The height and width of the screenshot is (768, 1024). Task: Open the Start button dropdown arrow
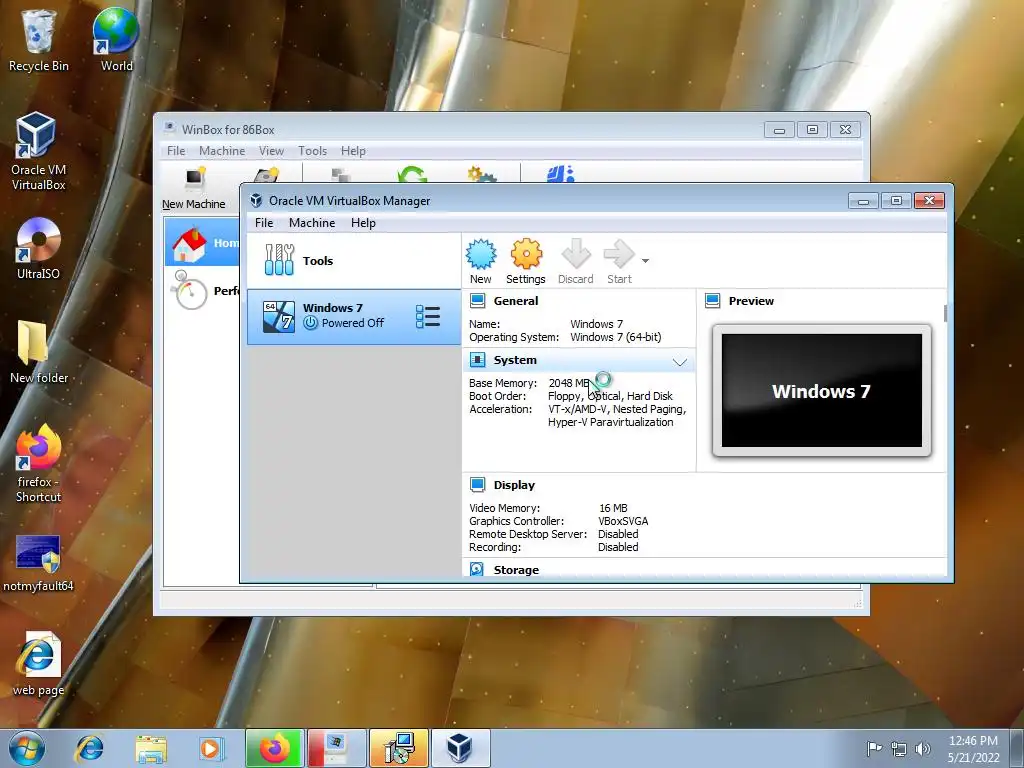645,261
